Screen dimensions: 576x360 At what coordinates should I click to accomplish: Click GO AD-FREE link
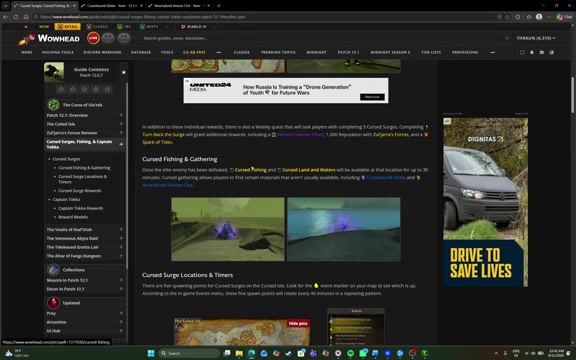[194, 52]
